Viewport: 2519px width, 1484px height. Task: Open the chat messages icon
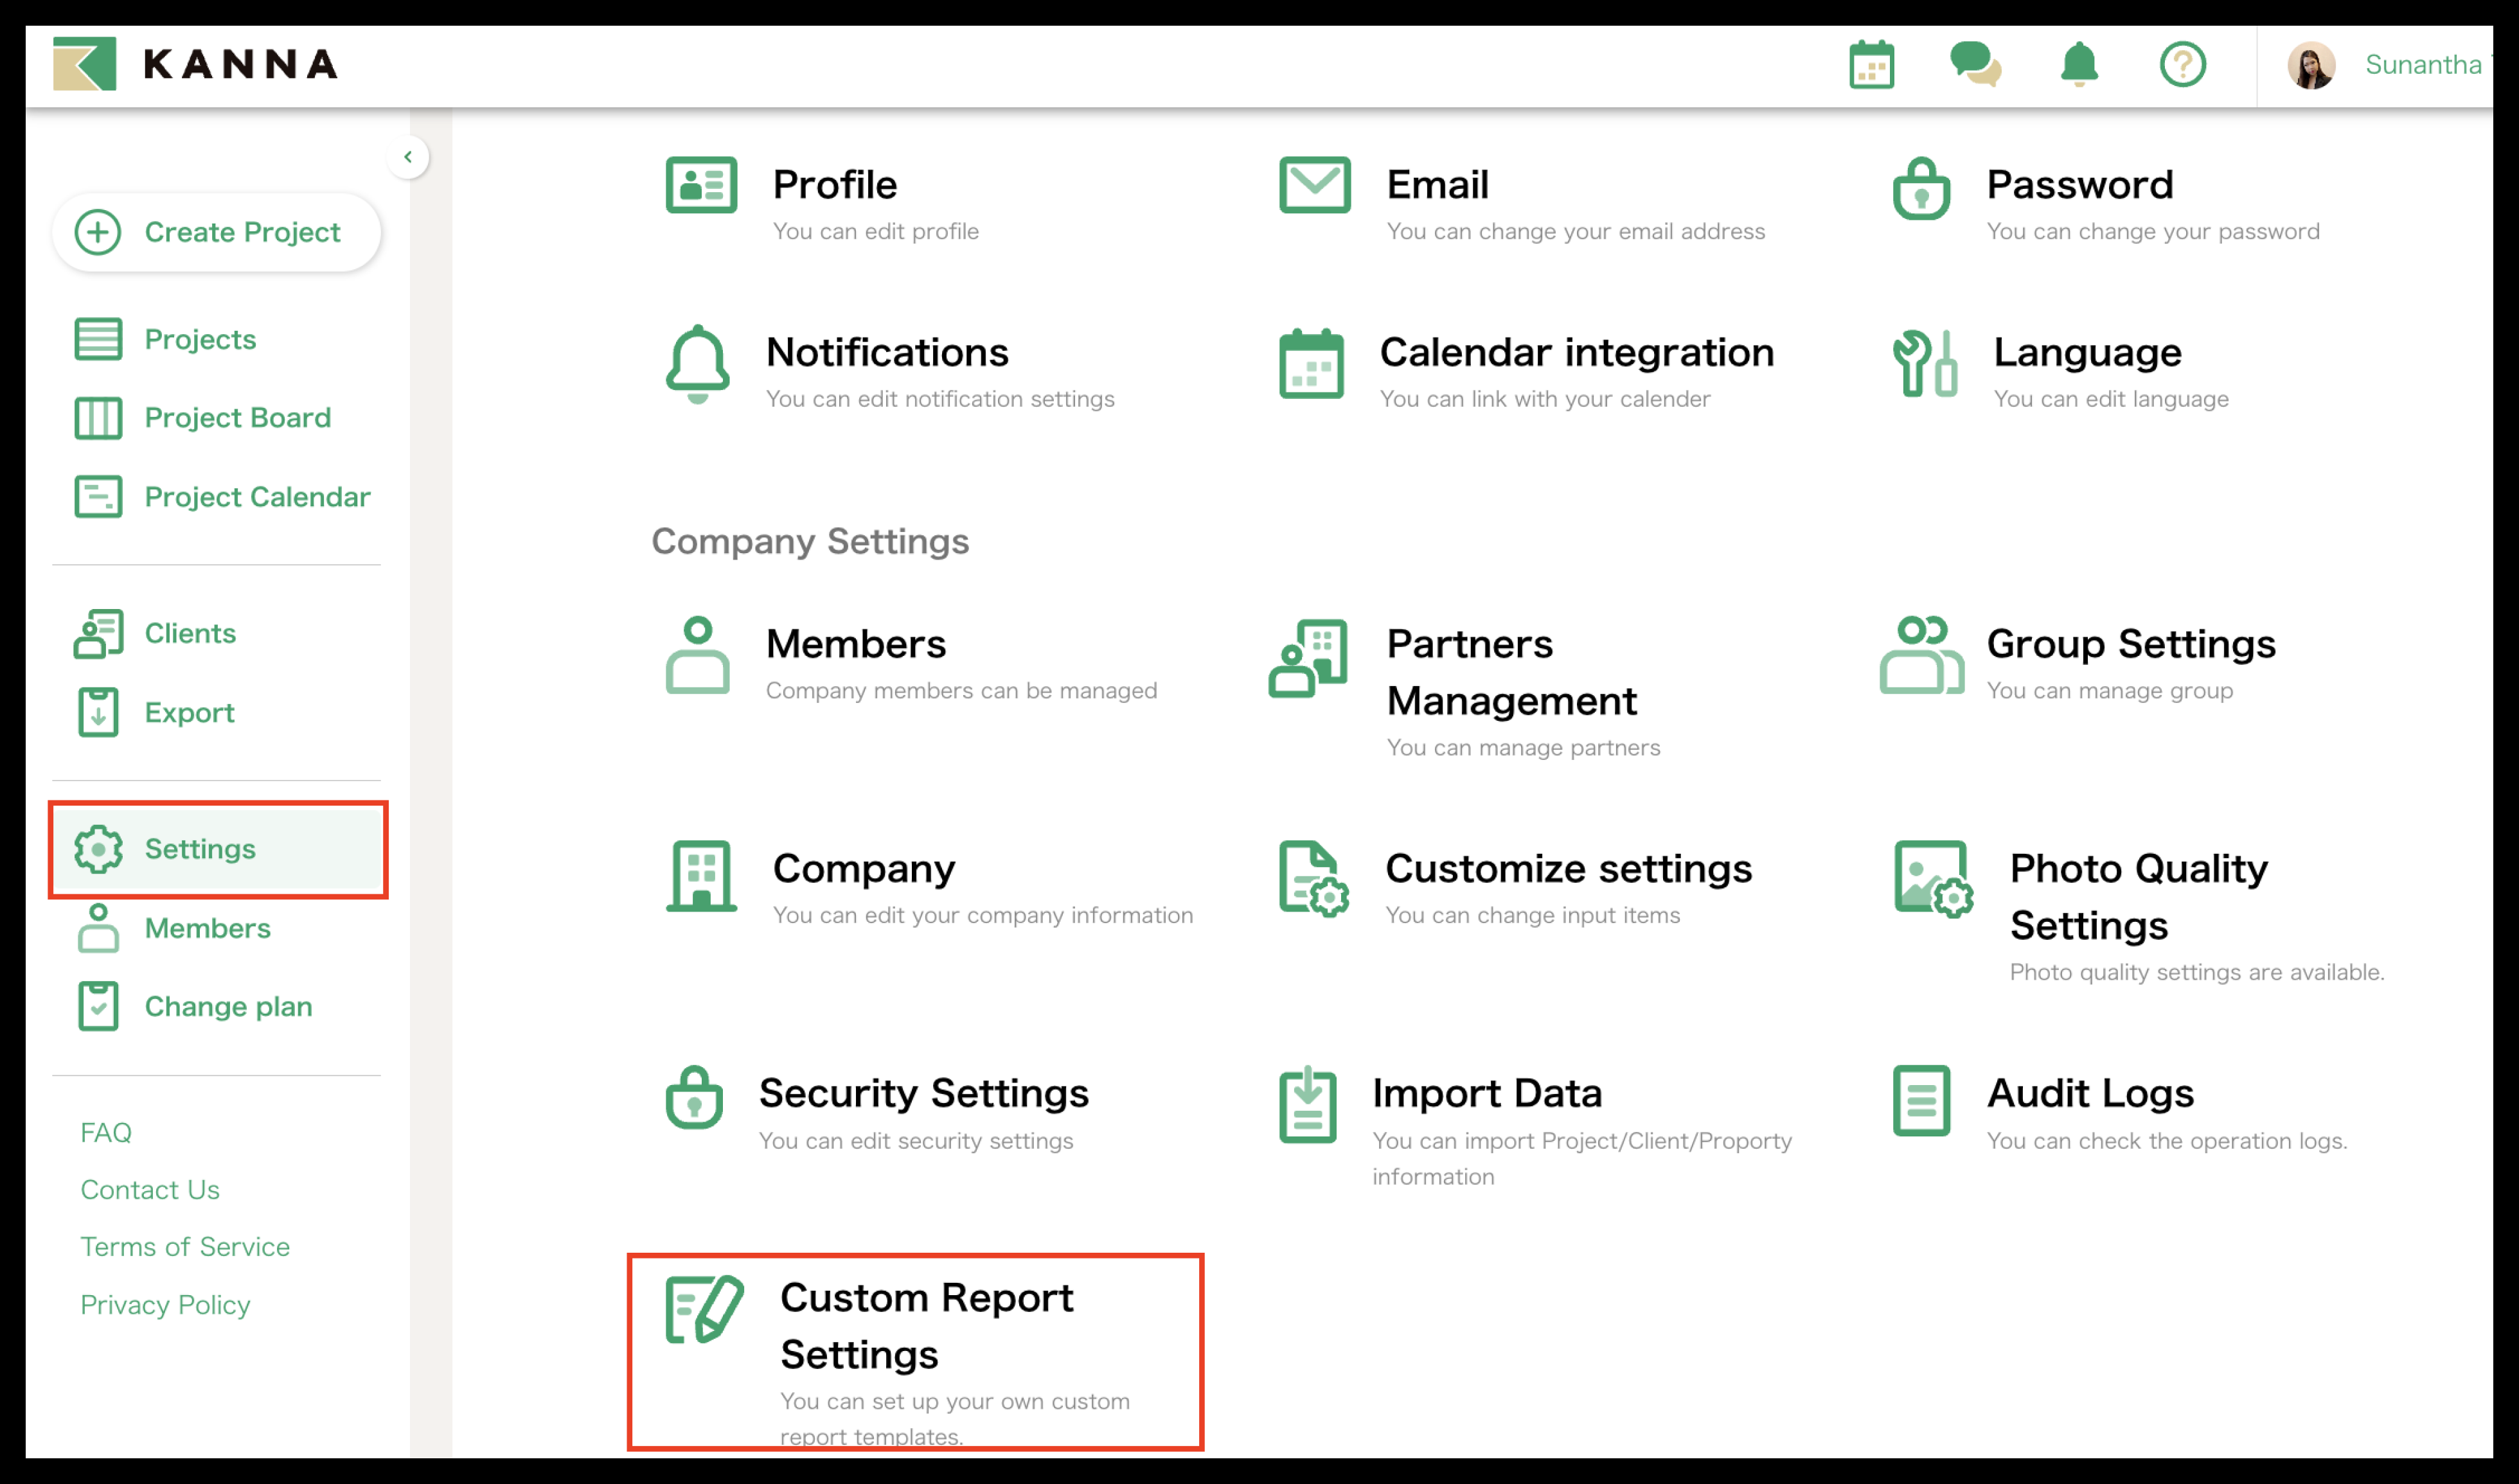click(1975, 64)
